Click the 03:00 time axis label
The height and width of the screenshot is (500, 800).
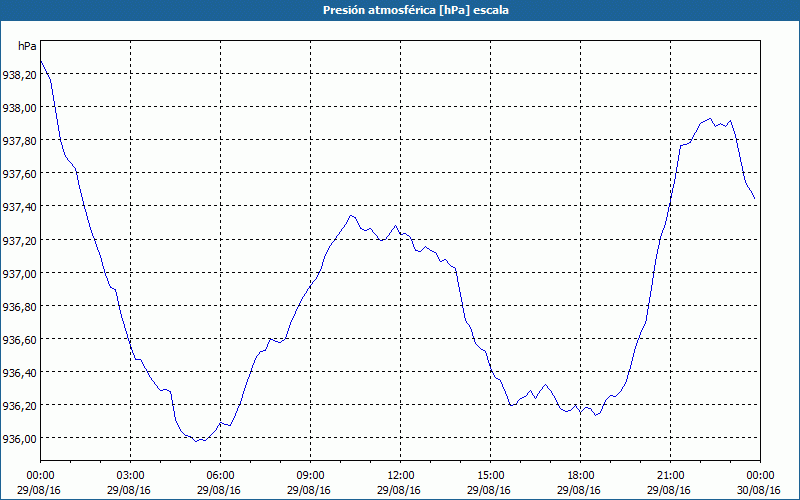click(x=130, y=474)
